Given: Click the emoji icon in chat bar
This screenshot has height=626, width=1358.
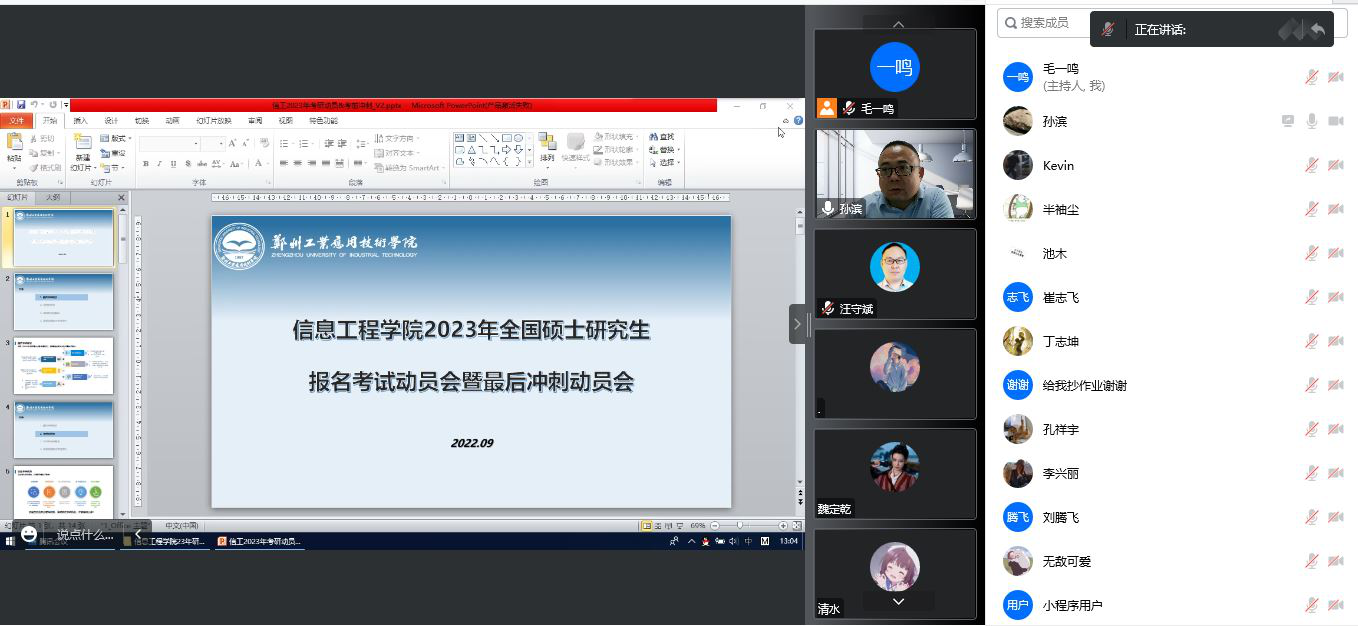Looking at the screenshot, I should [x=29, y=534].
